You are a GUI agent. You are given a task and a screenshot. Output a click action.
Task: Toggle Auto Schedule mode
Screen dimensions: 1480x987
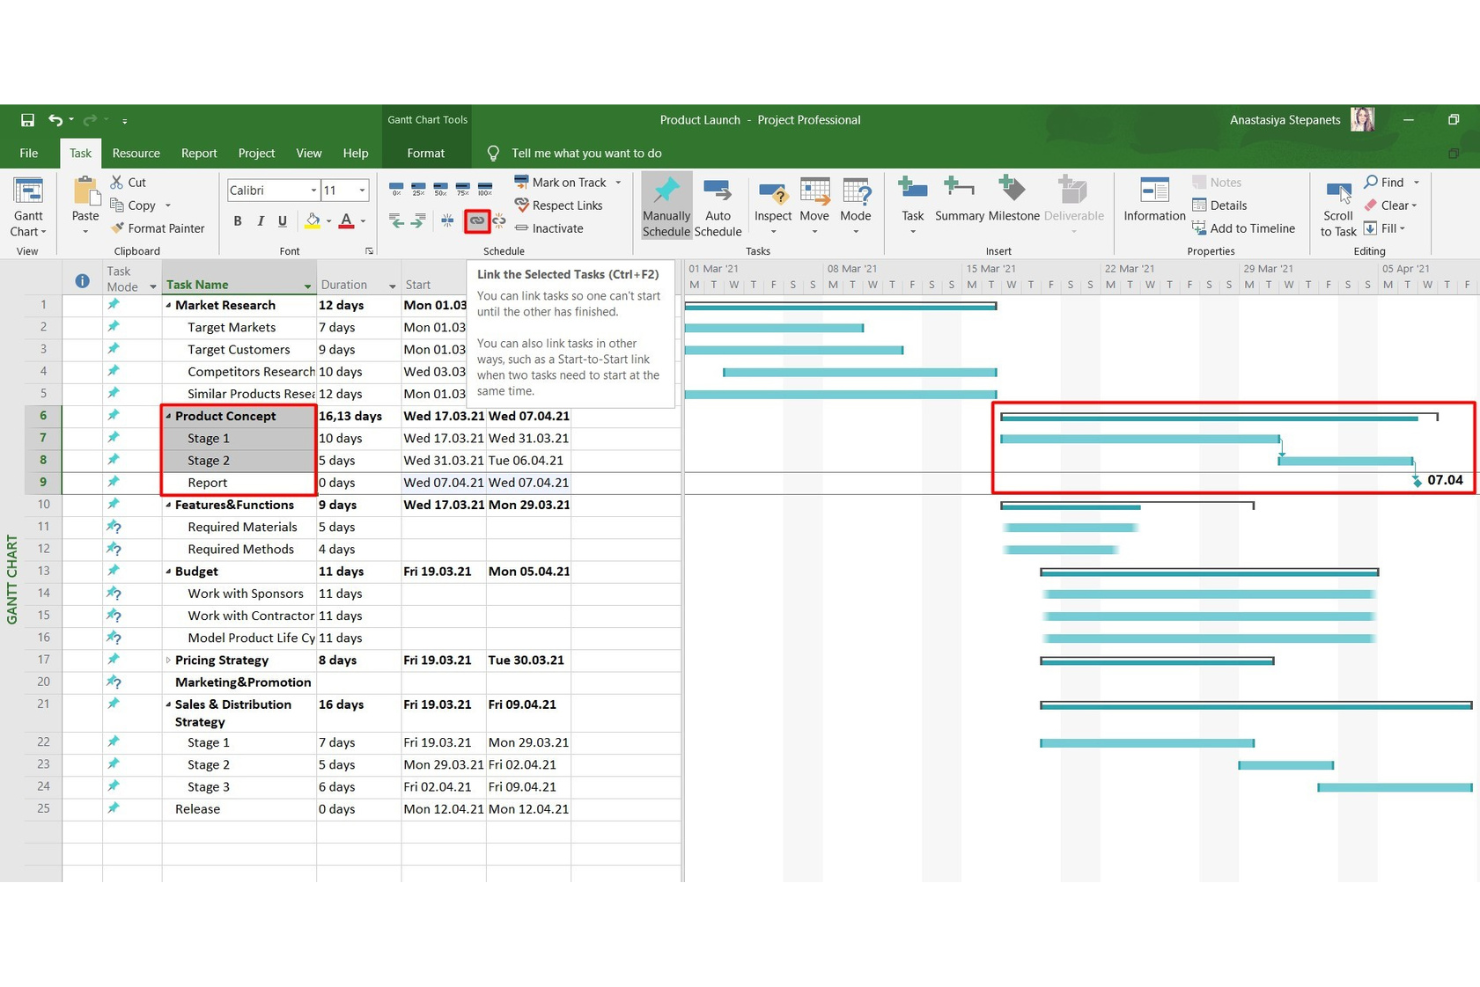(718, 207)
